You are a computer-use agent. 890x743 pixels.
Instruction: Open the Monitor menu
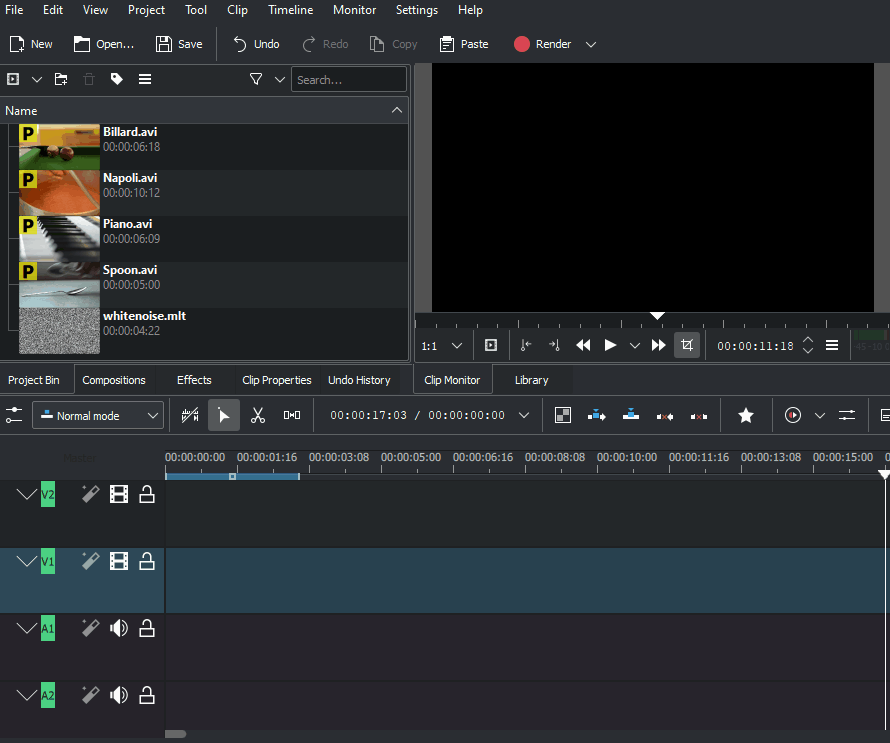354,10
